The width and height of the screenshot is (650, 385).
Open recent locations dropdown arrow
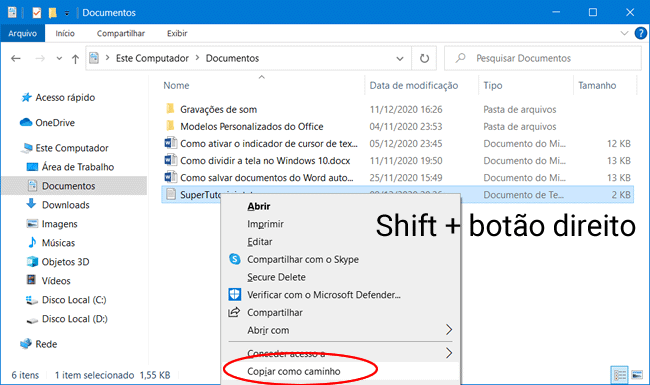(59, 59)
